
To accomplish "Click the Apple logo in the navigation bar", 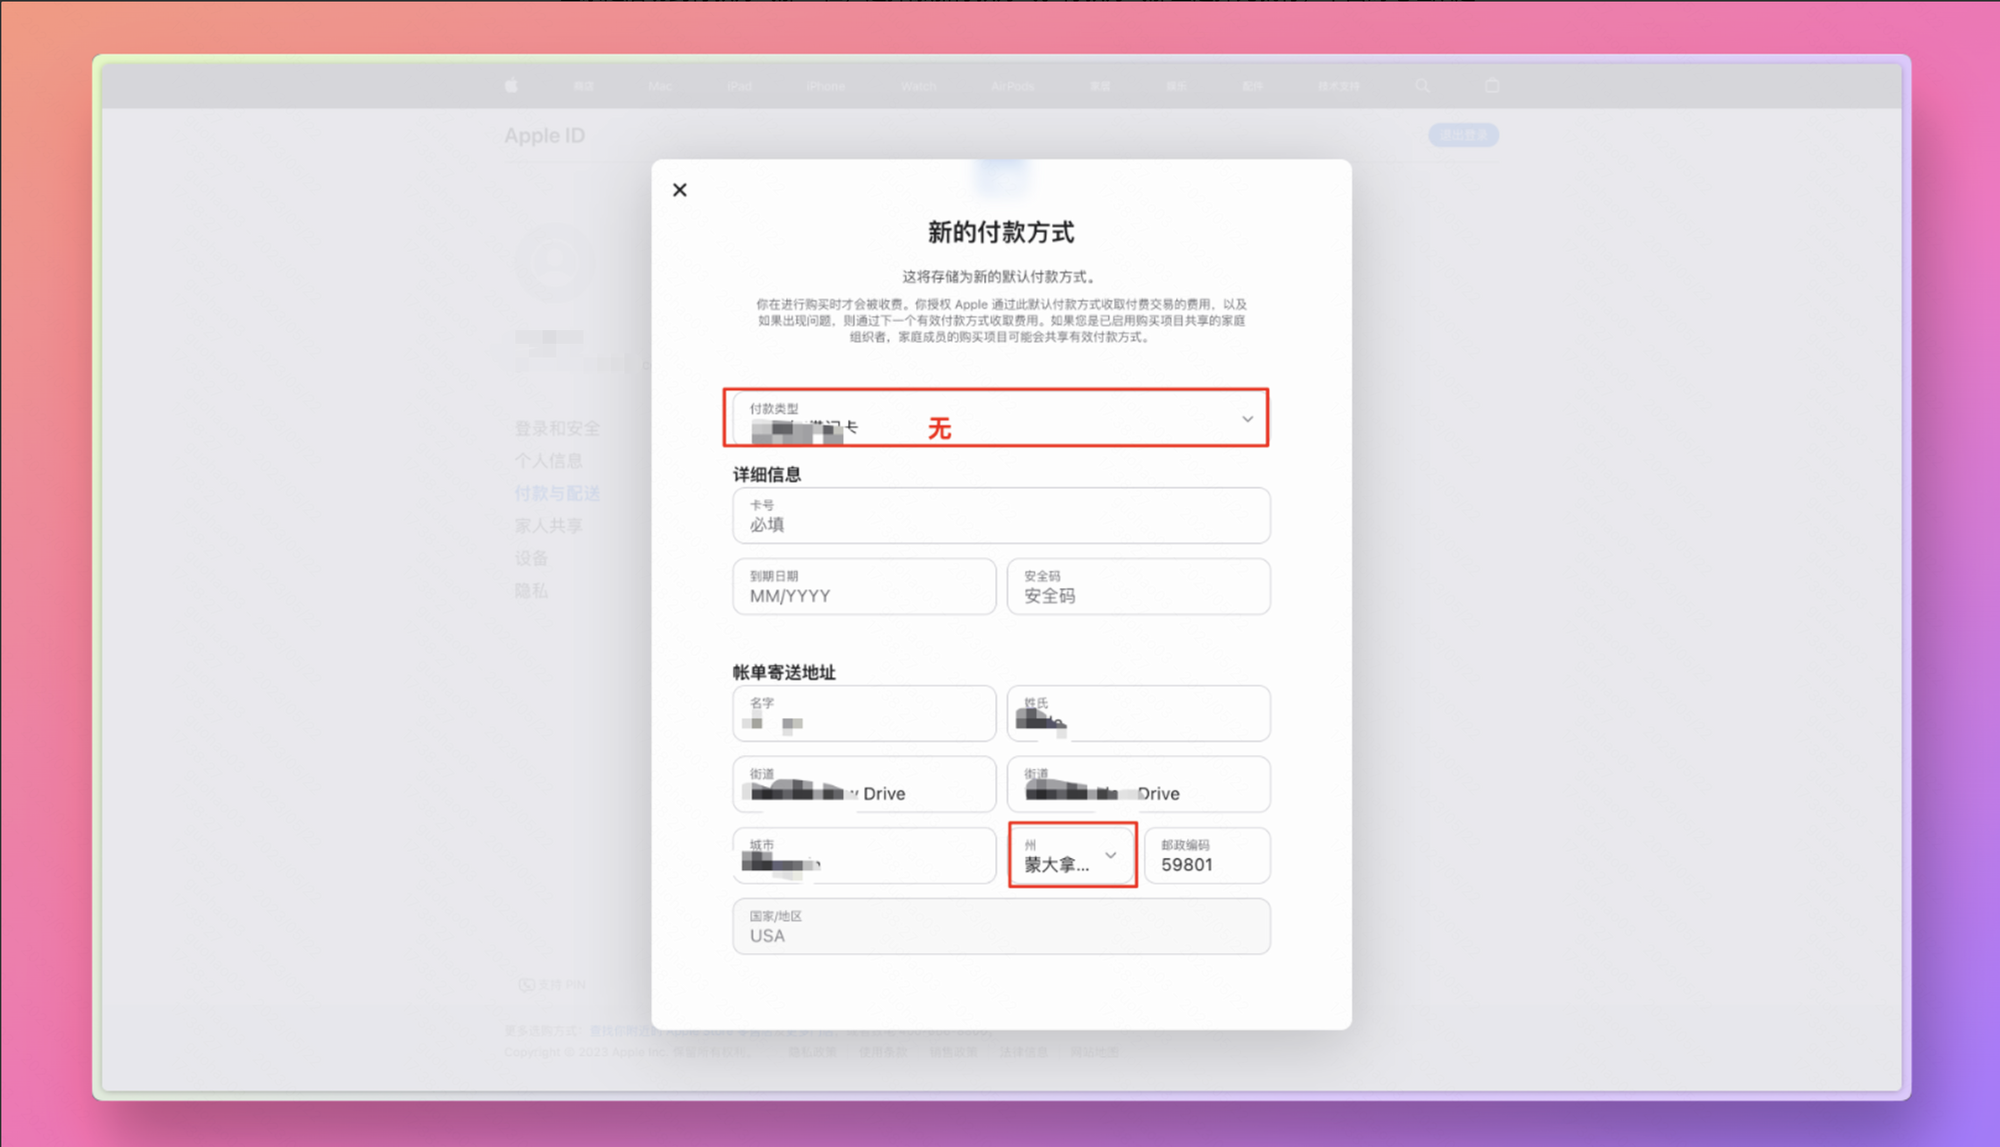I will 511,86.
